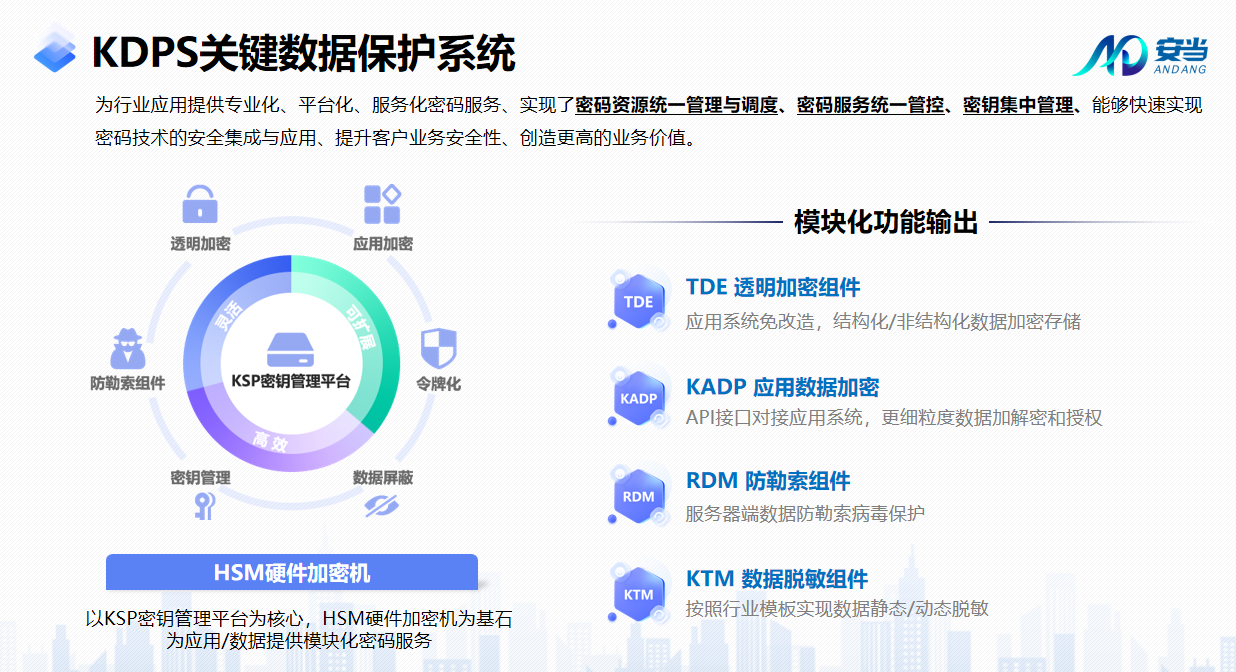Click the underlined 密码资源统一管理与调度 text
This screenshot has height=672, width=1236.
click(677, 105)
